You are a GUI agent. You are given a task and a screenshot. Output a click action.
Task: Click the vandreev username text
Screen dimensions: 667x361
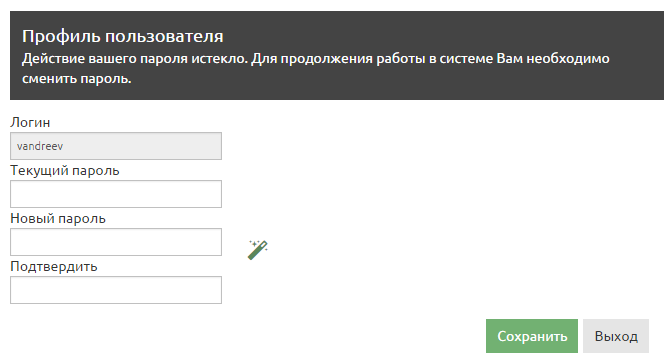click(40, 146)
